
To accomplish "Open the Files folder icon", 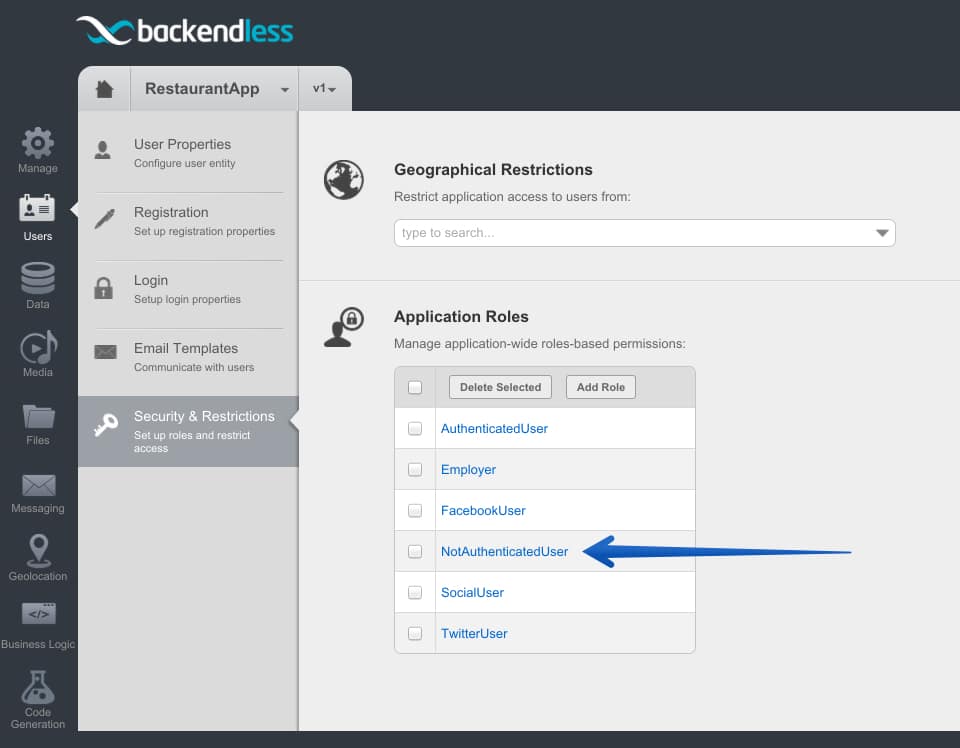I will (x=39, y=416).
